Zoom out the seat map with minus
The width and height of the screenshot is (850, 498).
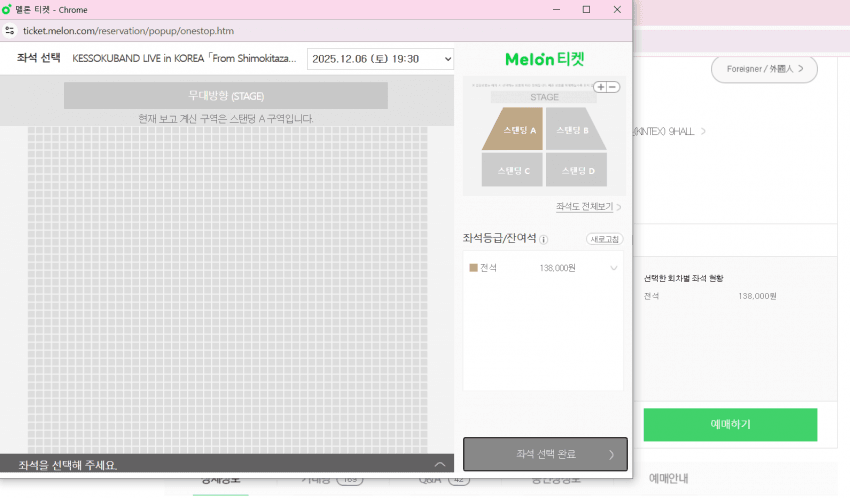pyautogui.click(x=613, y=87)
